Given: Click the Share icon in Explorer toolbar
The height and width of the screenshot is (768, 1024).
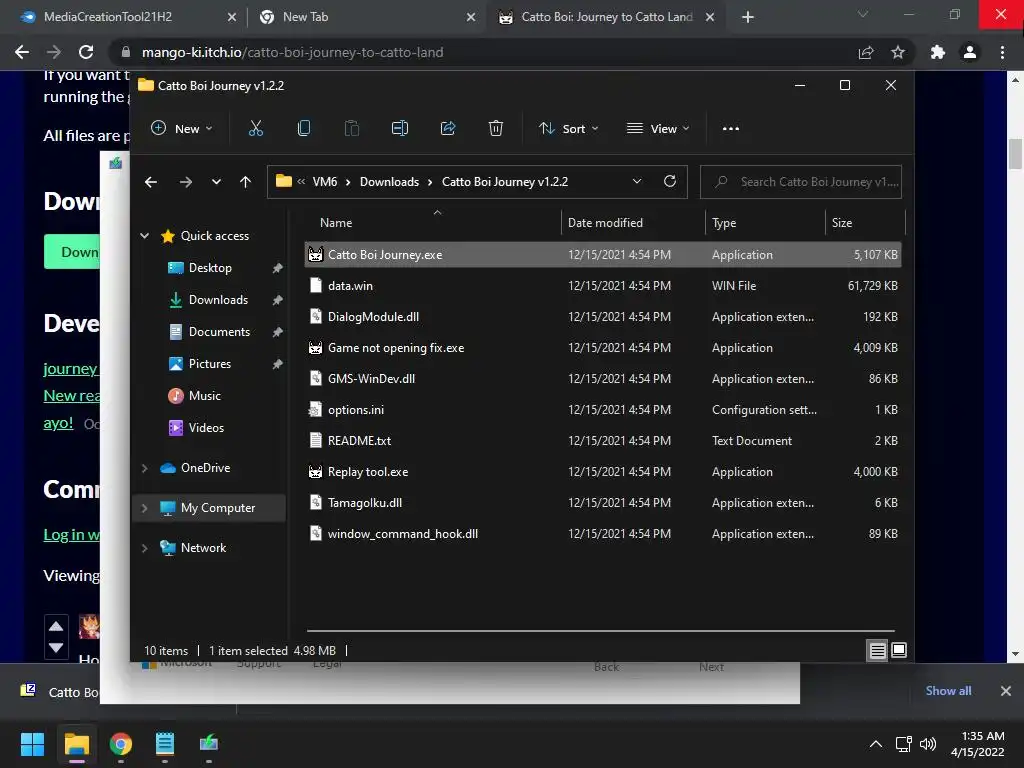Looking at the screenshot, I should 448,129.
